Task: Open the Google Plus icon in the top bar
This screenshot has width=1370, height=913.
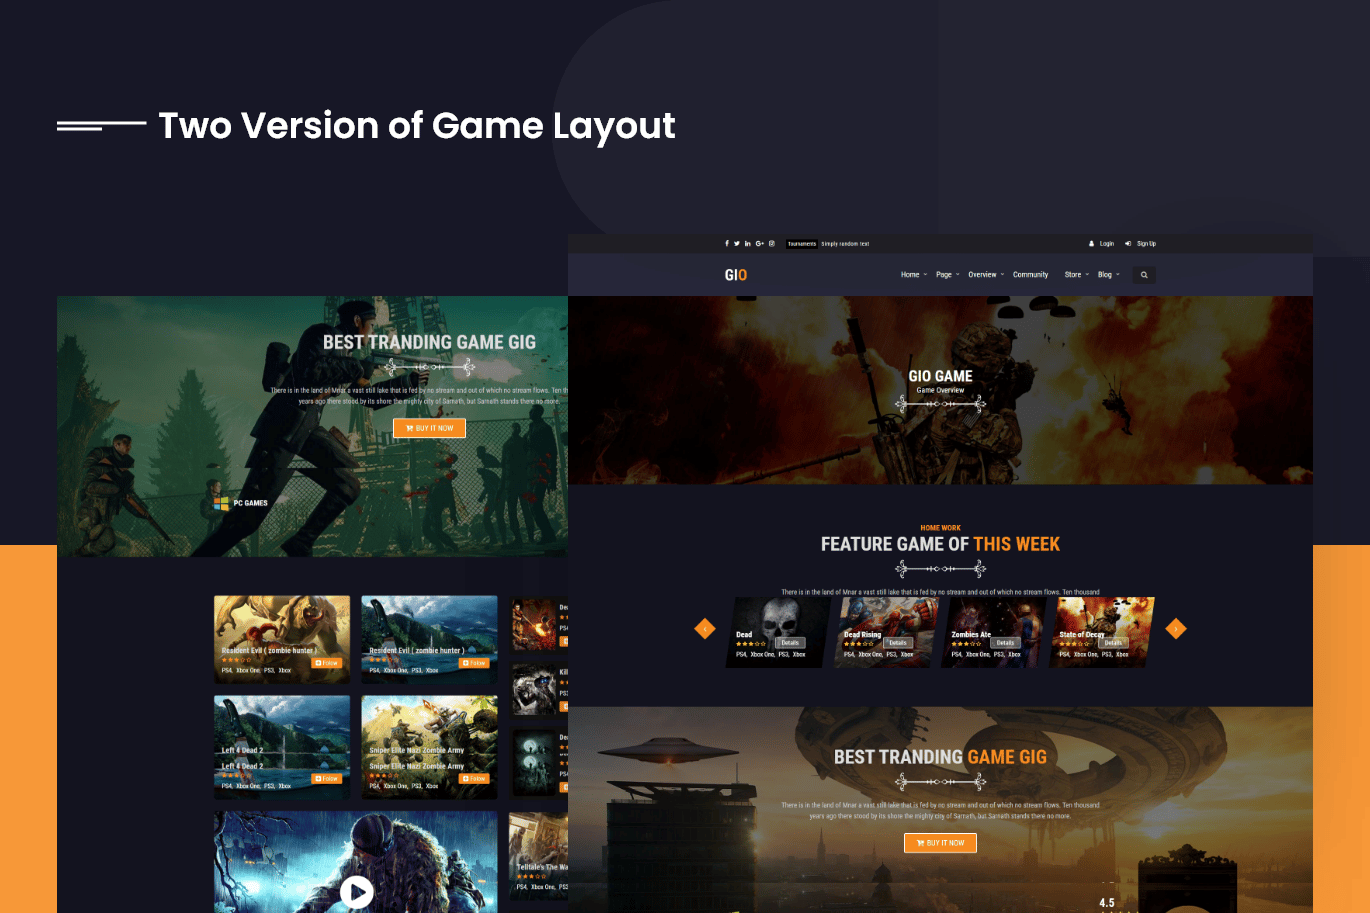Action: pyautogui.click(x=760, y=243)
